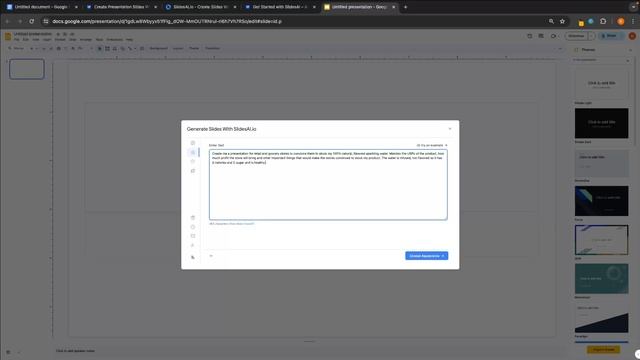The image size is (640, 360).
Task: Choose the Simple Dark theme thumbnail
Action: click(x=602, y=123)
